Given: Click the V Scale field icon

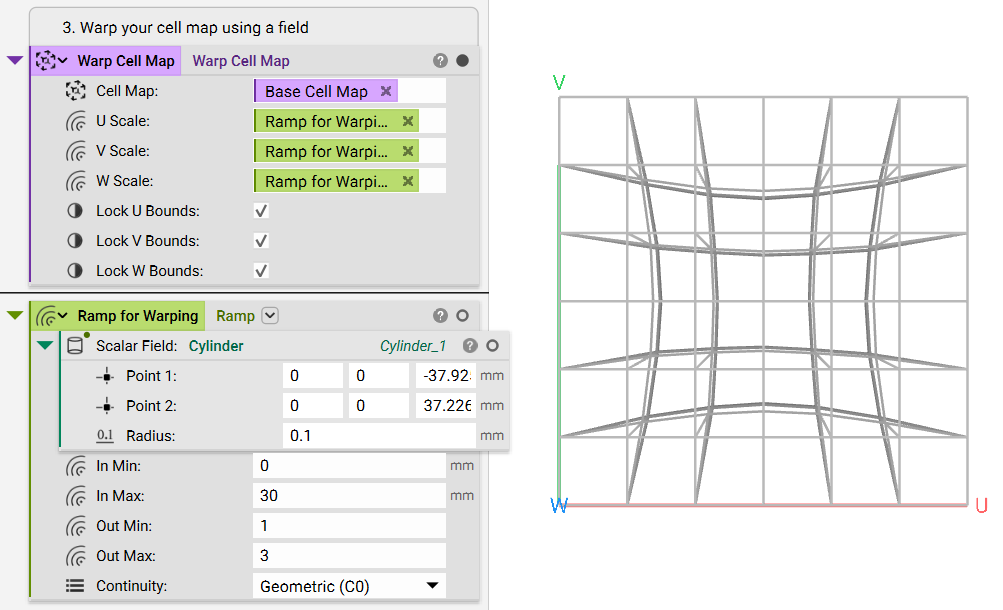Looking at the screenshot, I should pos(75,151).
